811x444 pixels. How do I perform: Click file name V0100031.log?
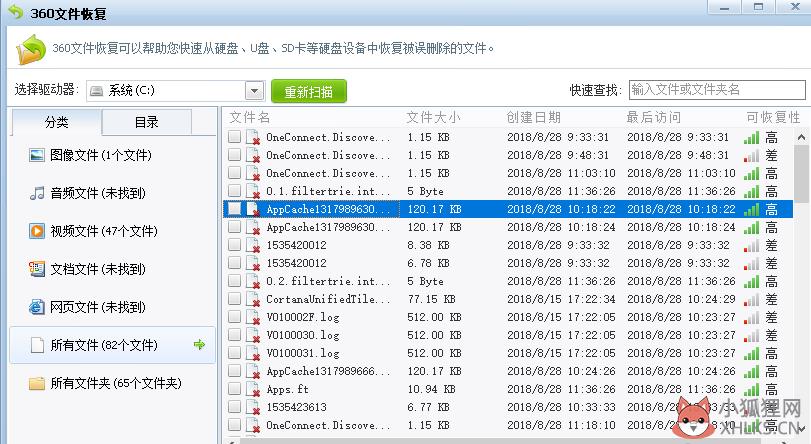coord(303,353)
